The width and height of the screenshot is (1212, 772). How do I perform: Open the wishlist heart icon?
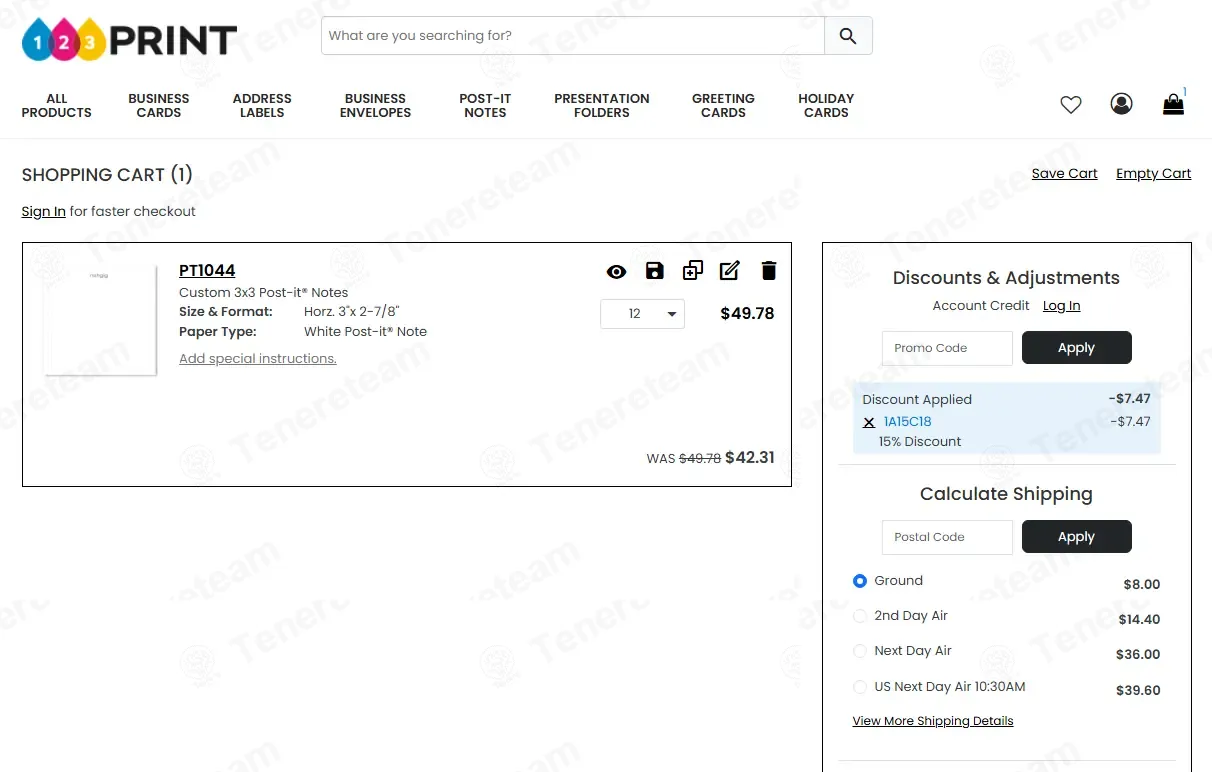(x=1071, y=104)
